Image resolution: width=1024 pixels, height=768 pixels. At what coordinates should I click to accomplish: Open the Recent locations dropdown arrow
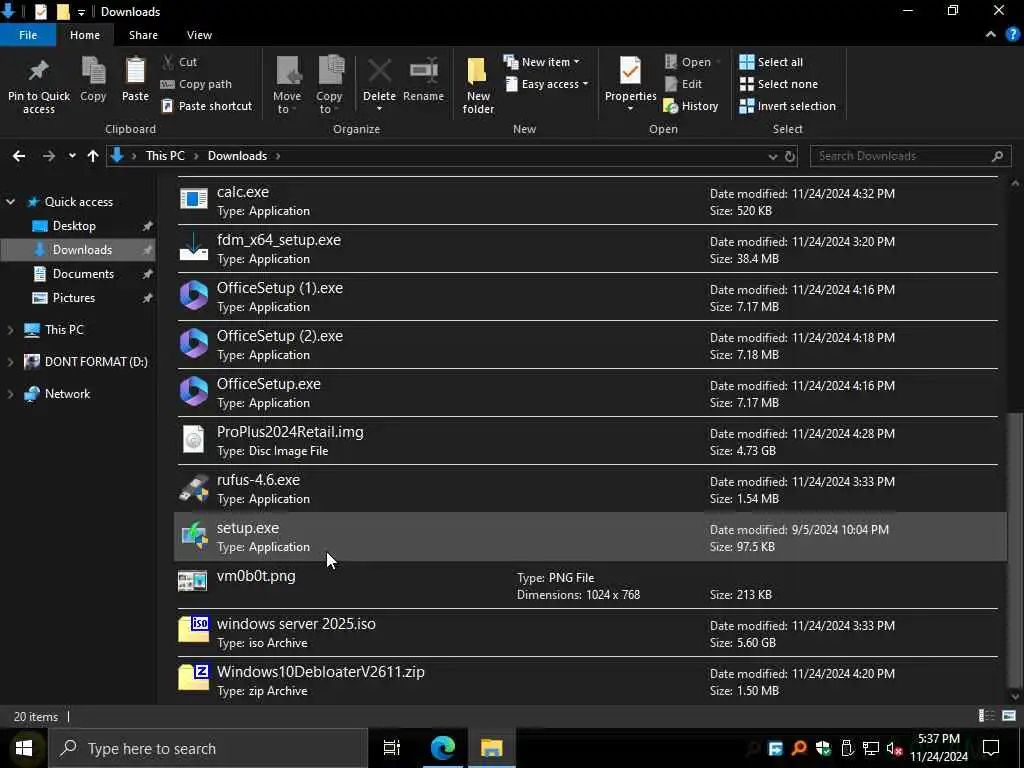(72, 156)
